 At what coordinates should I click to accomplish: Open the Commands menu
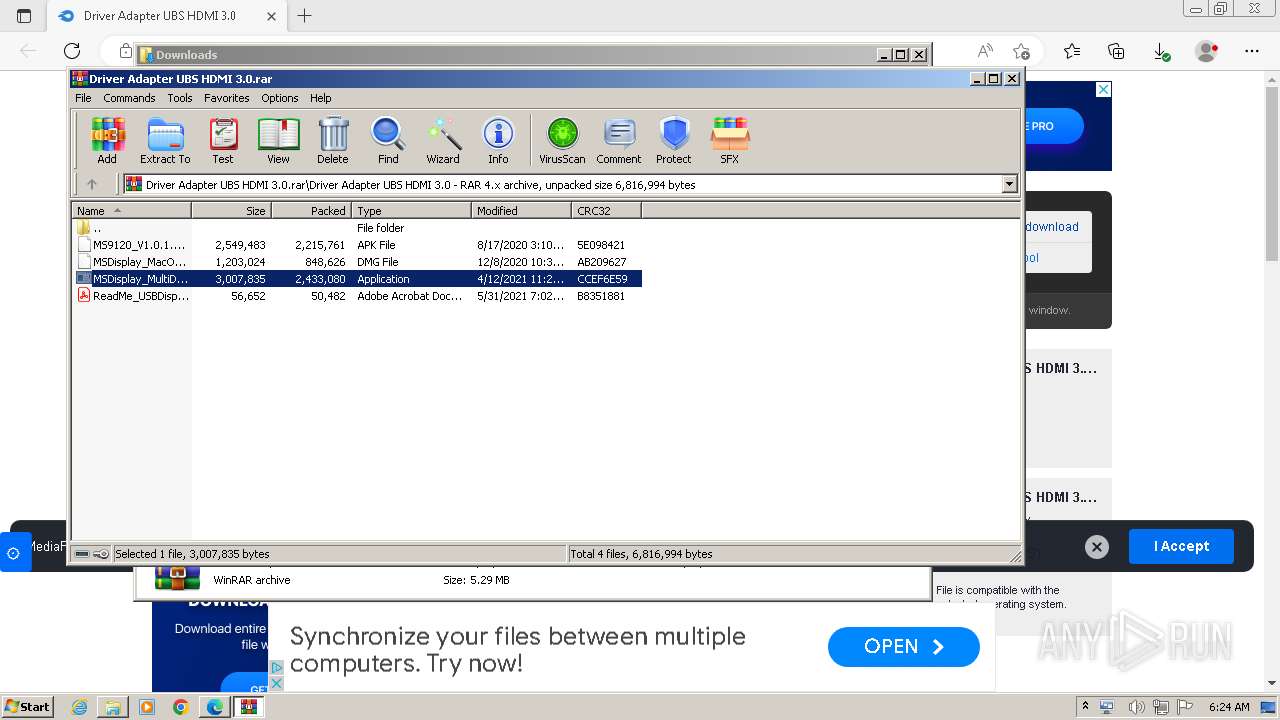point(129,98)
